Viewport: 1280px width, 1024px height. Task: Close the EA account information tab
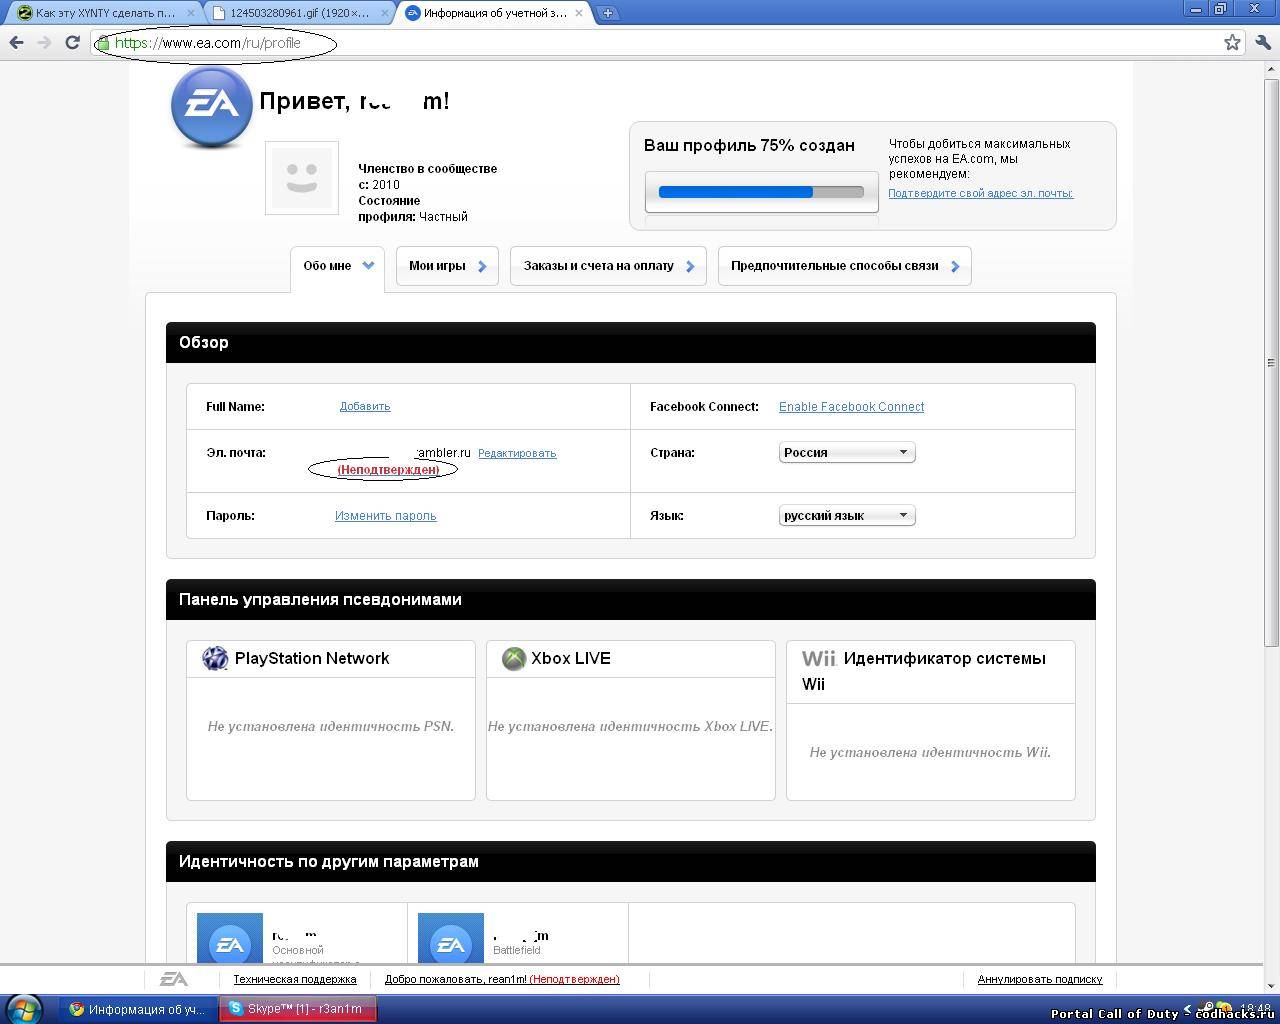point(579,13)
